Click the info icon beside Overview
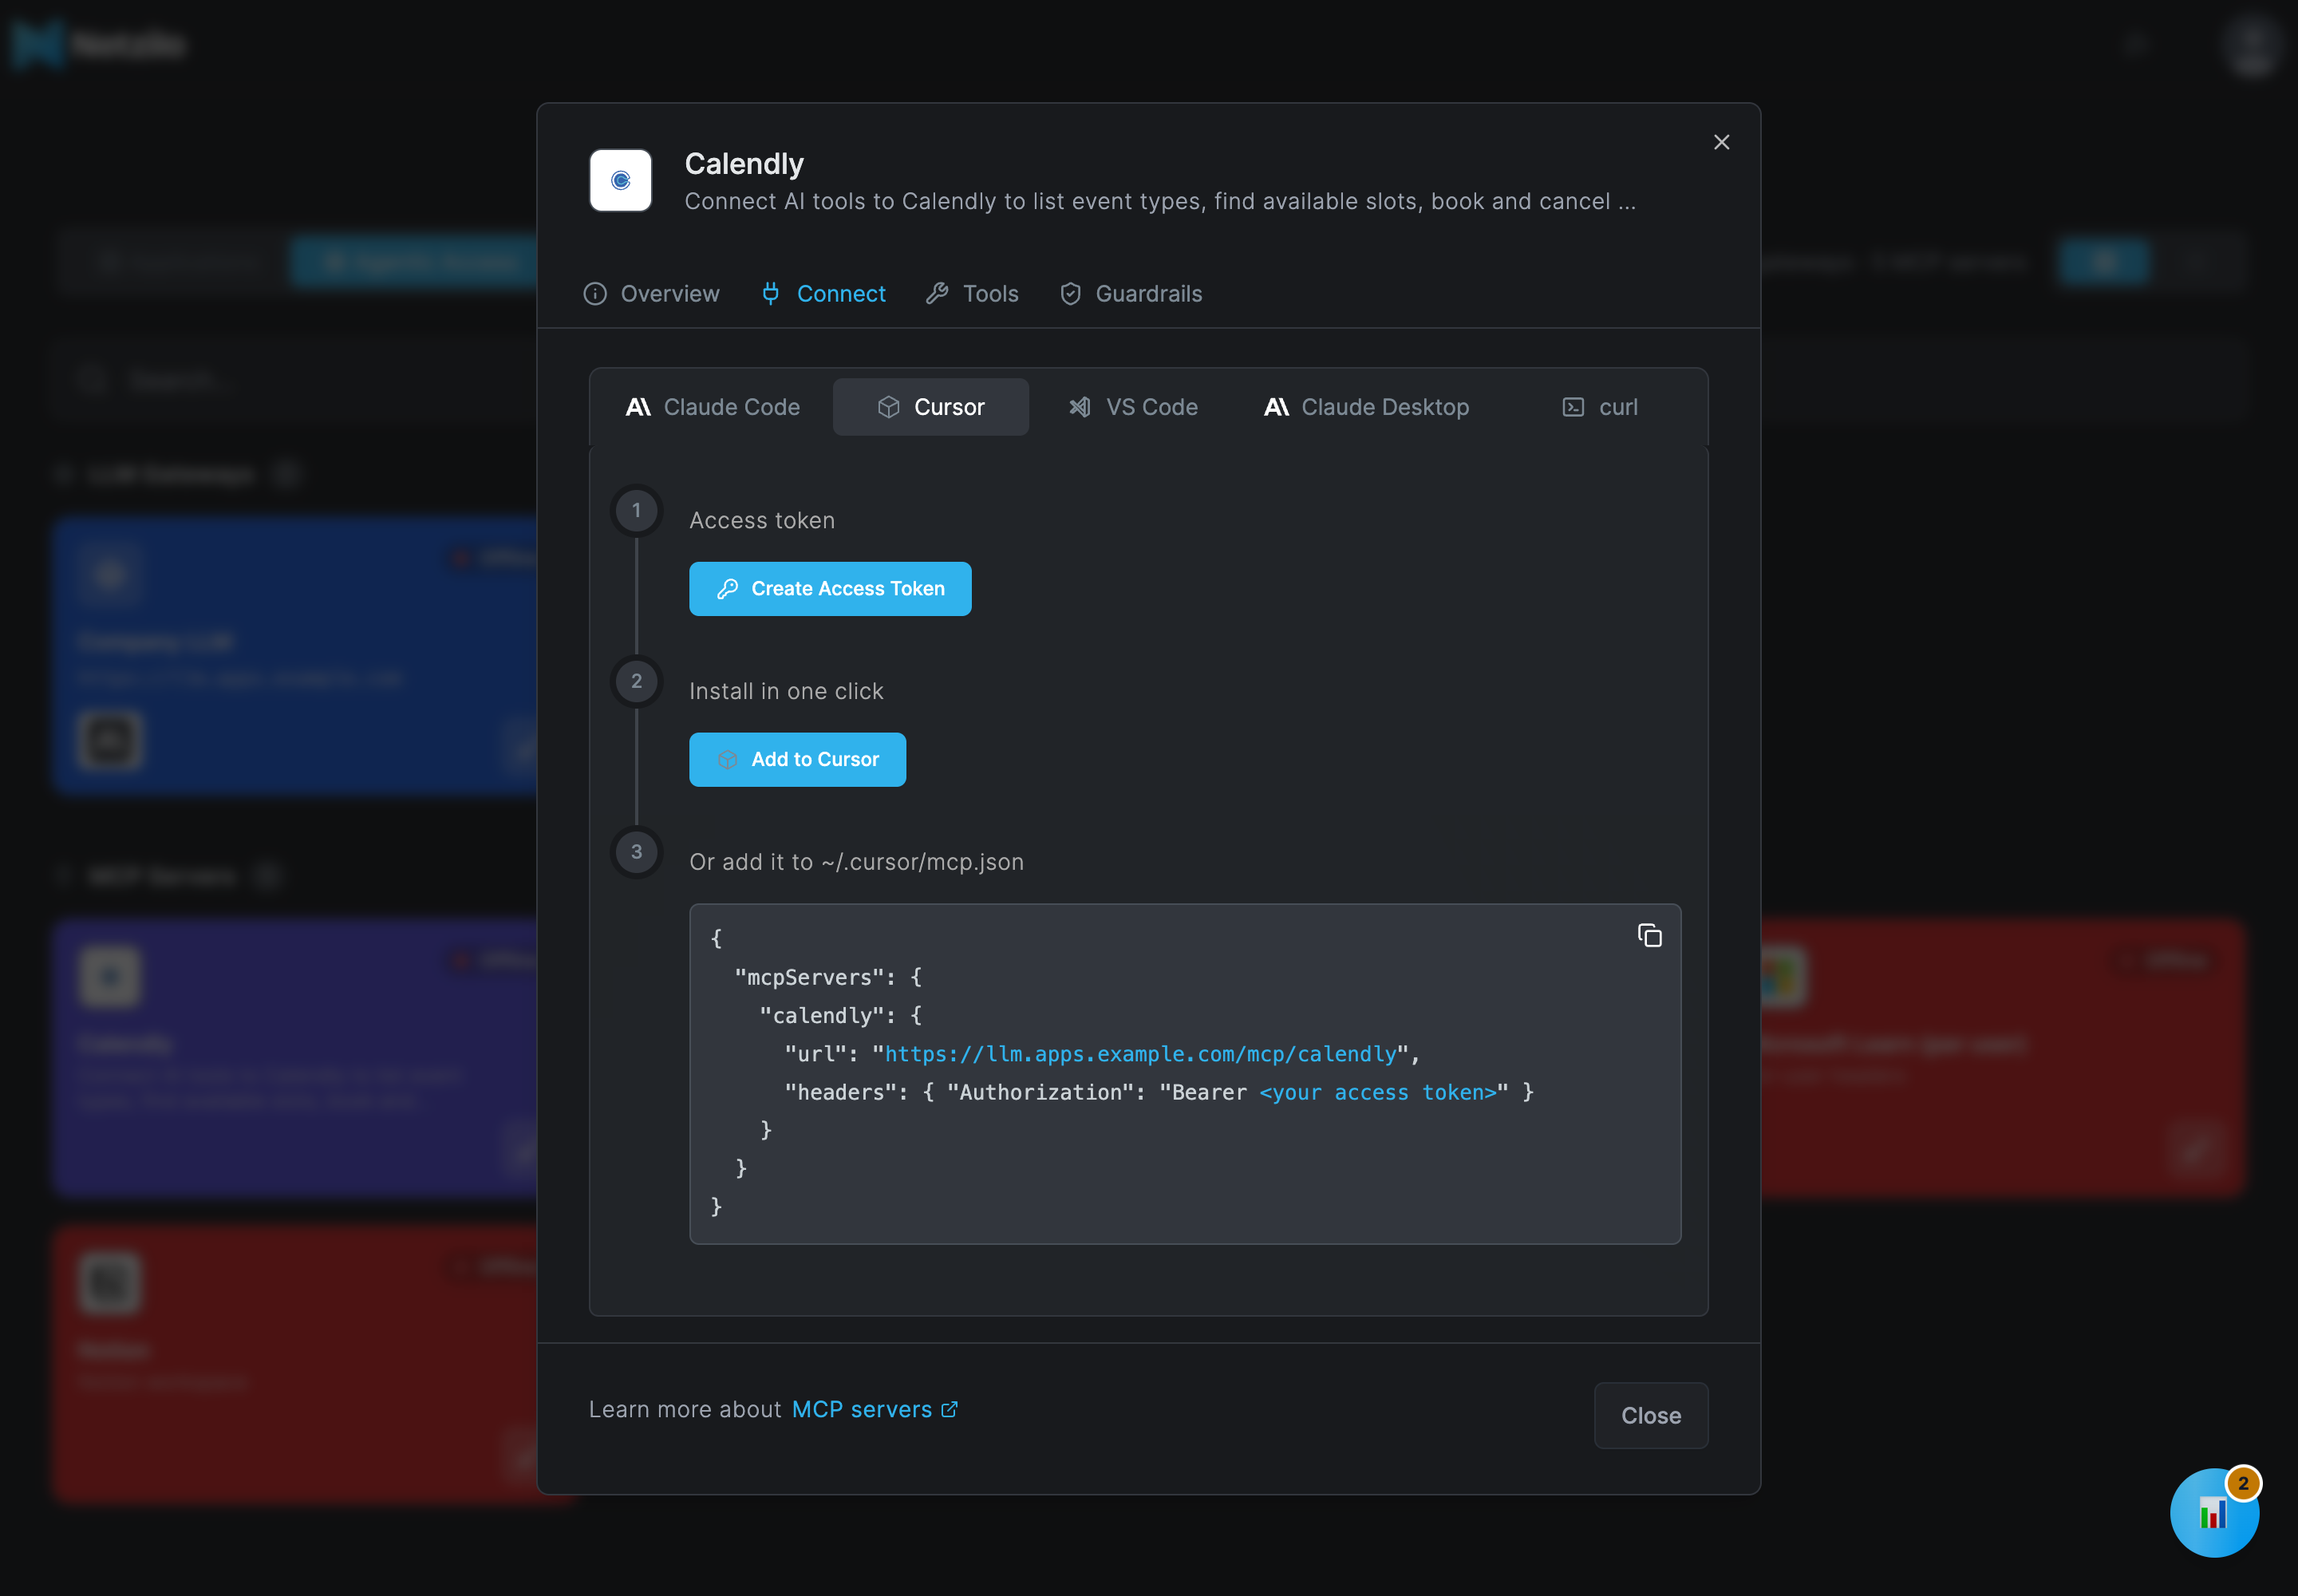 pyautogui.click(x=595, y=293)
